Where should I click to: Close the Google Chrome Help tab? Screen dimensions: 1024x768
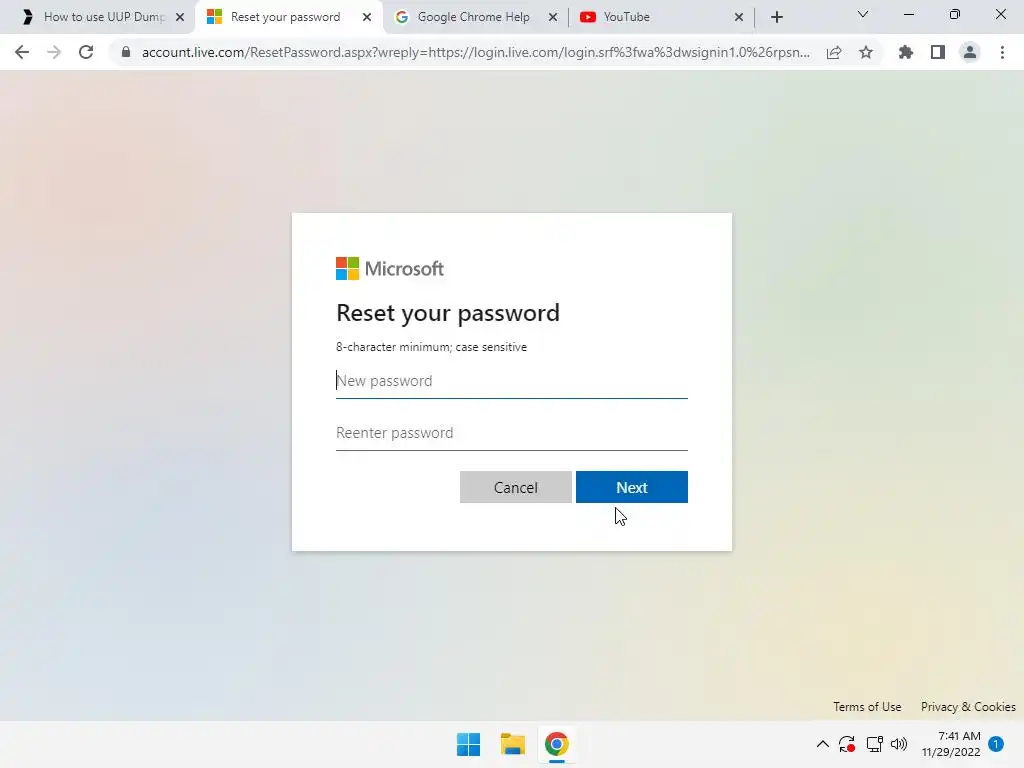pyautogui.click(x=553, y=17)
